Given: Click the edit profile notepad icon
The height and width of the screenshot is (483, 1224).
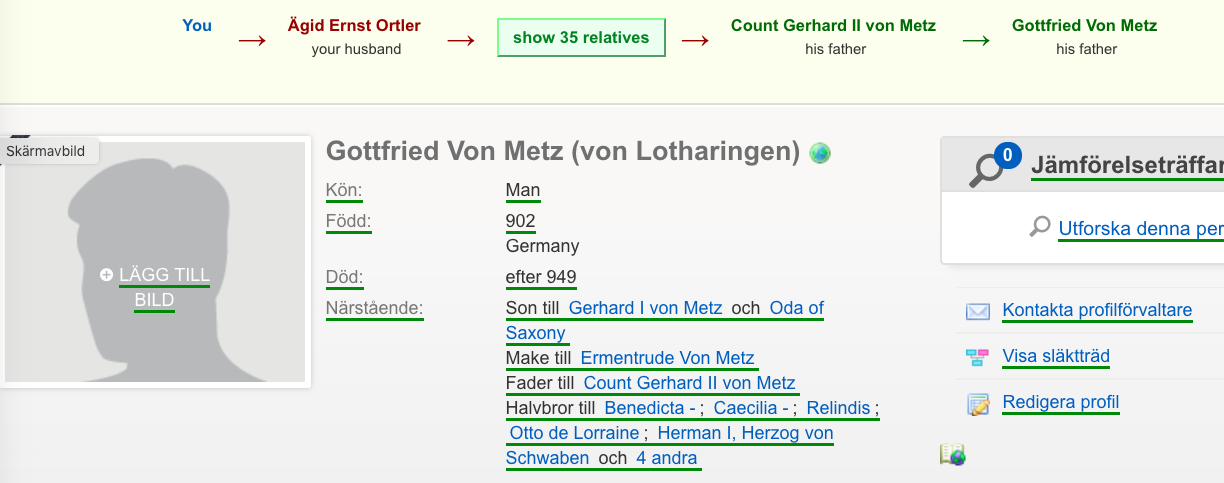Looking at the screenshot, I should click(x=977, y=404).
